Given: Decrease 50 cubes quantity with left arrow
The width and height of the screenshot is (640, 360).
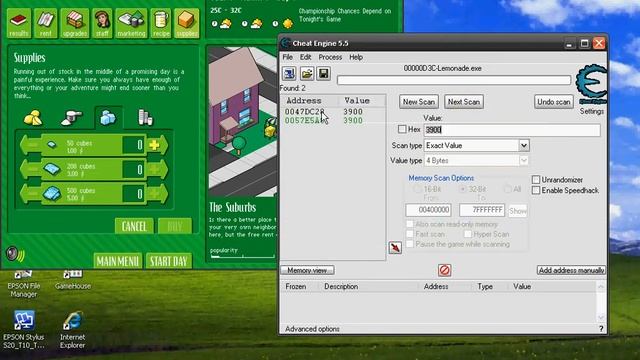Looking at the screenshot, I should (x=31, y=145).
